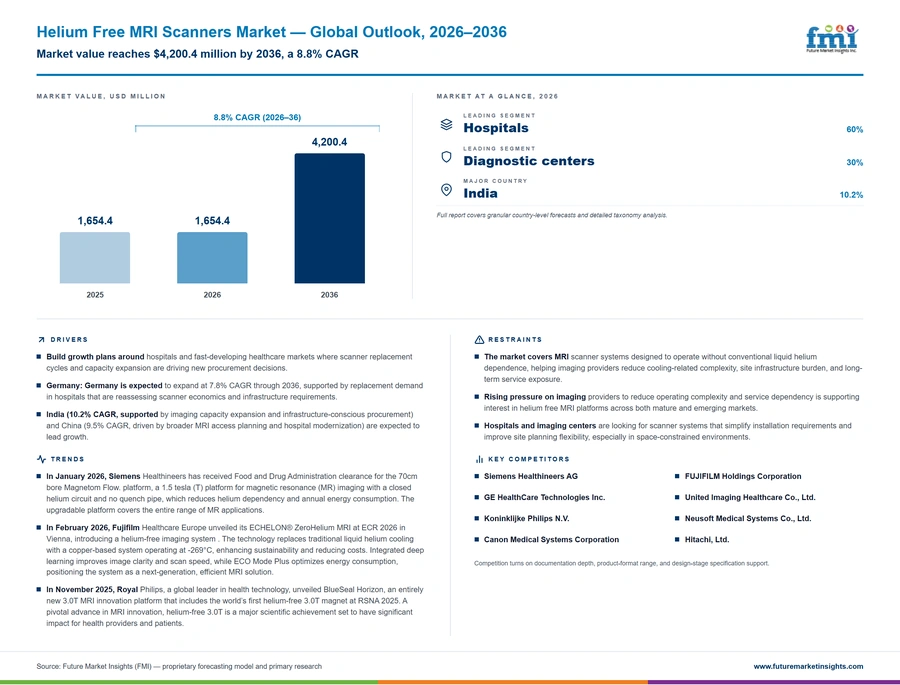This screenshot has height=685, width=900.
Task: Click Neusoft Medical Systems Co., Ltd. competitor
Action: click(x=747, y=518)
